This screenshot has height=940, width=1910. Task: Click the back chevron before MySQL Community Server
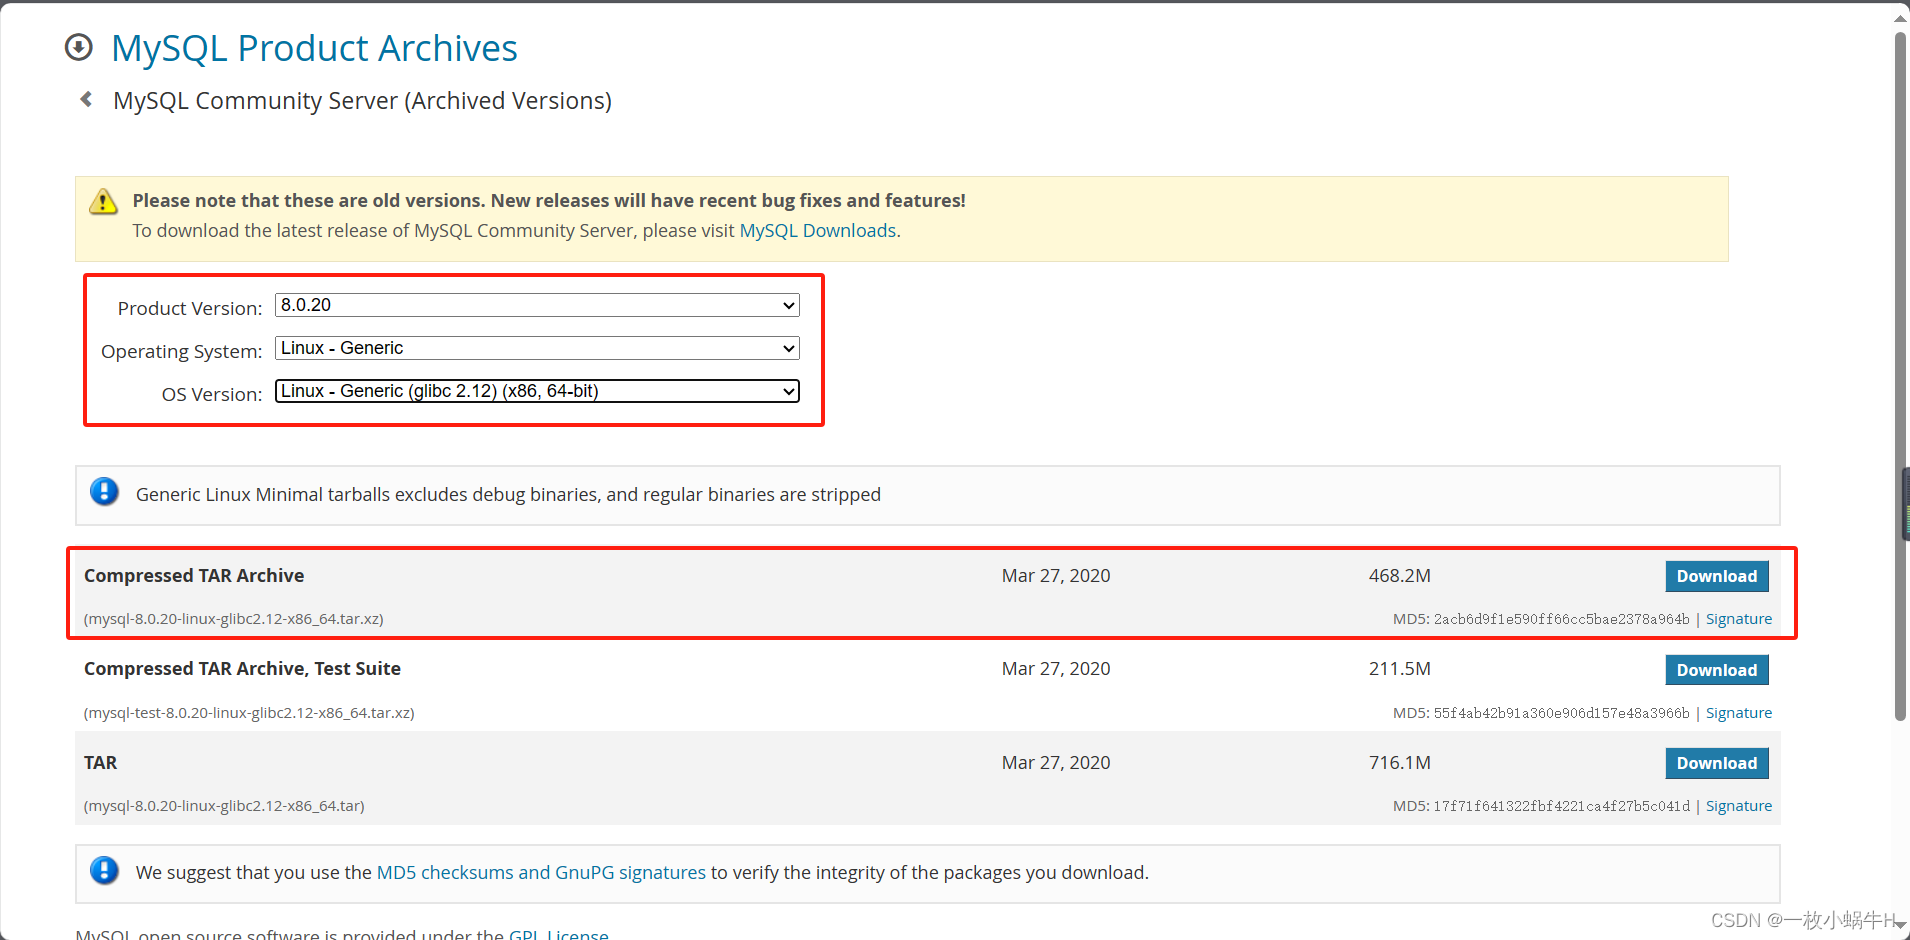click(87, 99)
